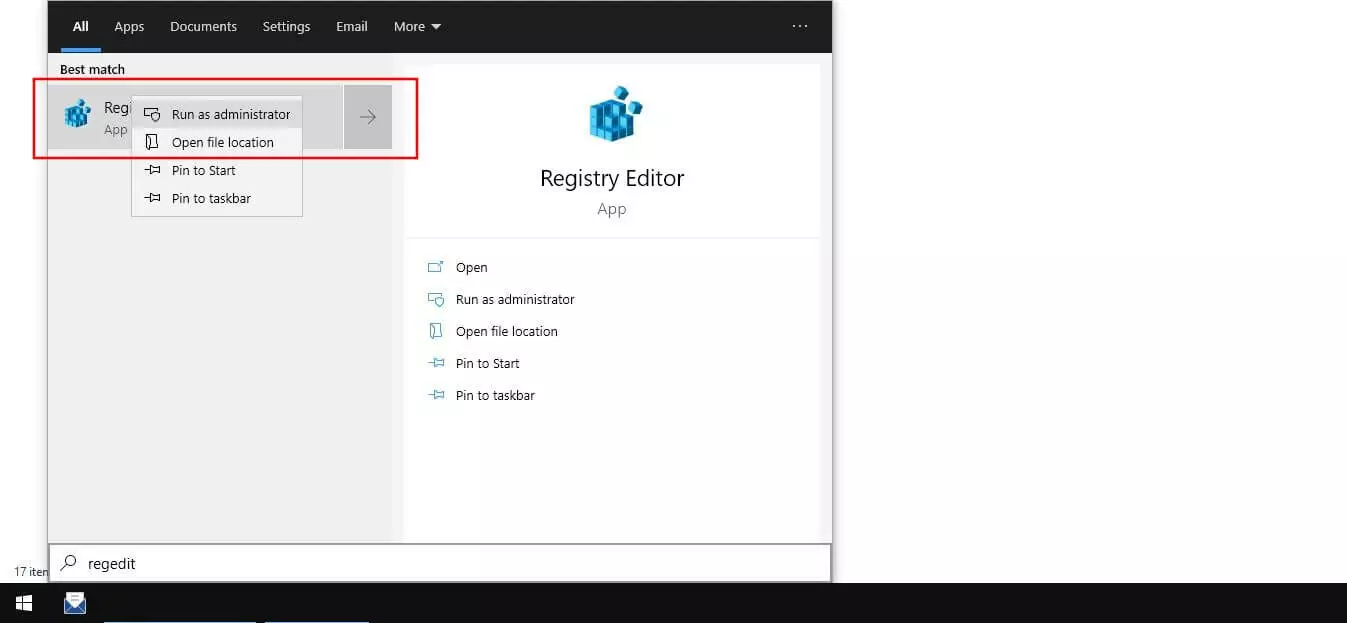This screenshot has height=623, width=1347.
Task: Choose Run as administrator in context menu
Action: point(230,115)
